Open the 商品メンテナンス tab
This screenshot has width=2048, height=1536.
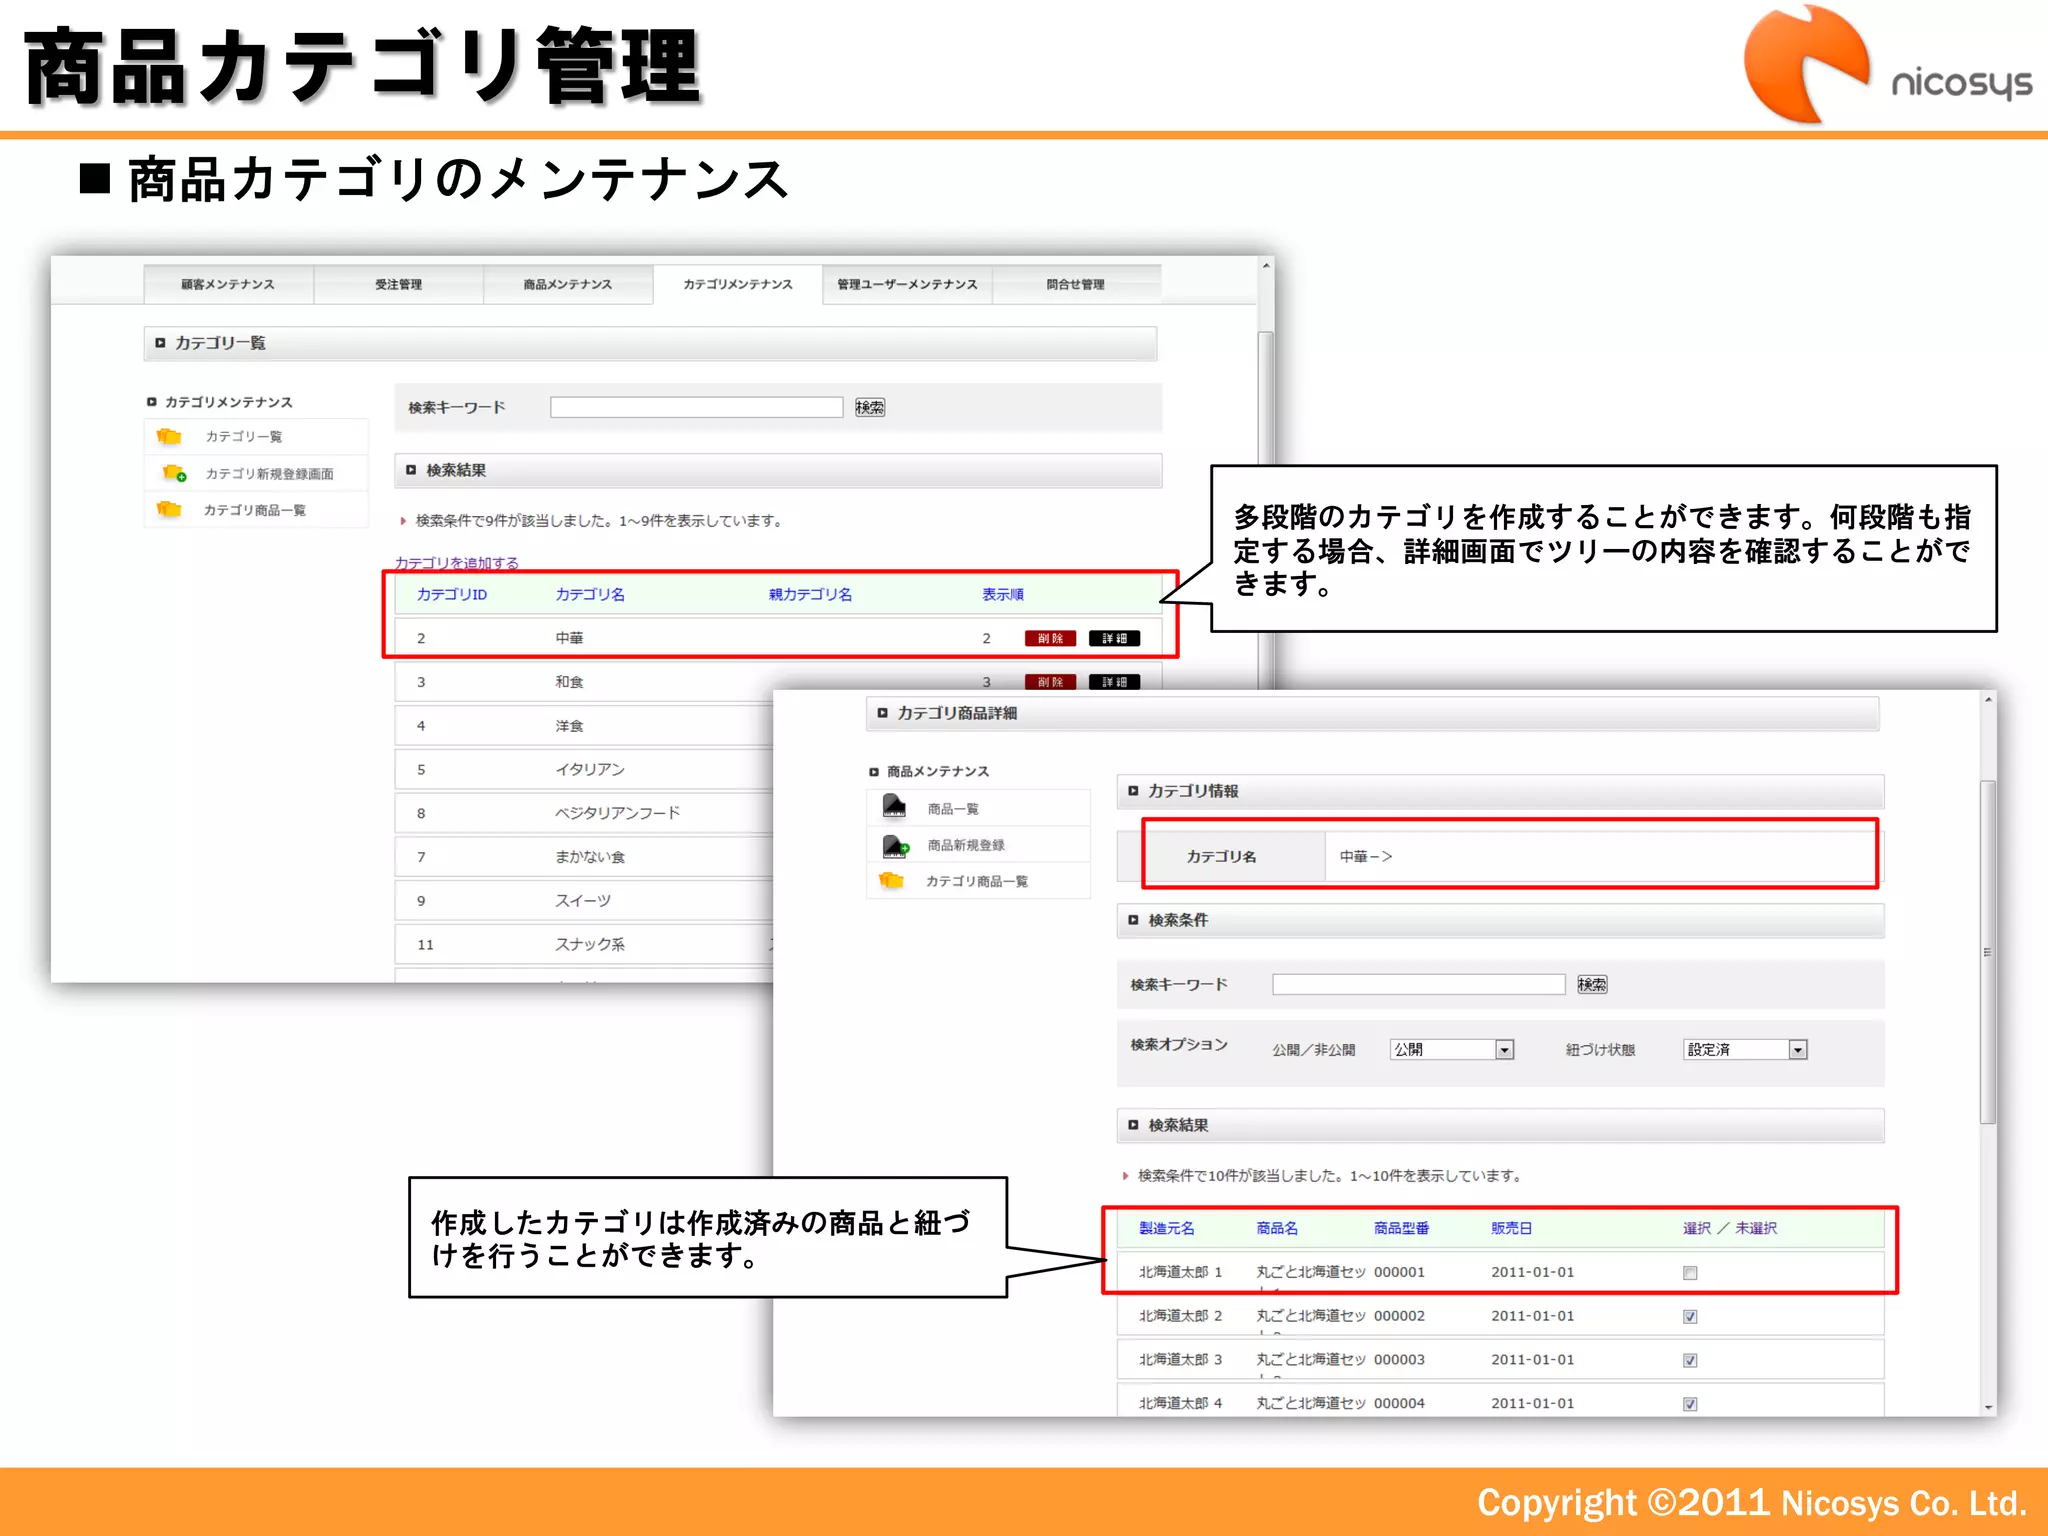point(568,285)
